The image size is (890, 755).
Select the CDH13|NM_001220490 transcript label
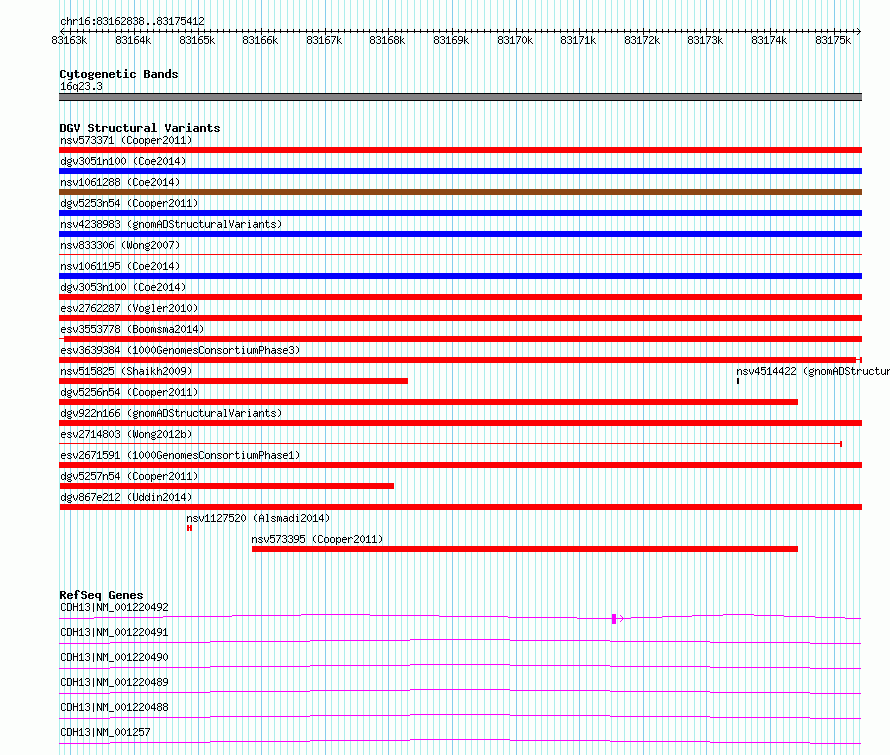[115, 657]
